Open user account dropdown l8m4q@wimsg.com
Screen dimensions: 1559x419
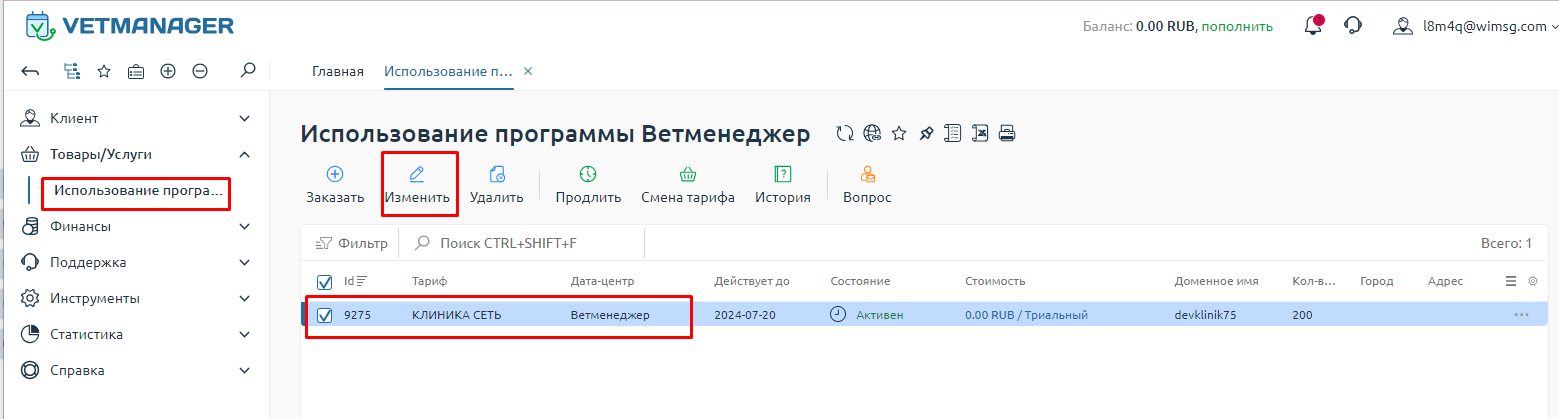pyautogui.click(x=1474, y=26)
